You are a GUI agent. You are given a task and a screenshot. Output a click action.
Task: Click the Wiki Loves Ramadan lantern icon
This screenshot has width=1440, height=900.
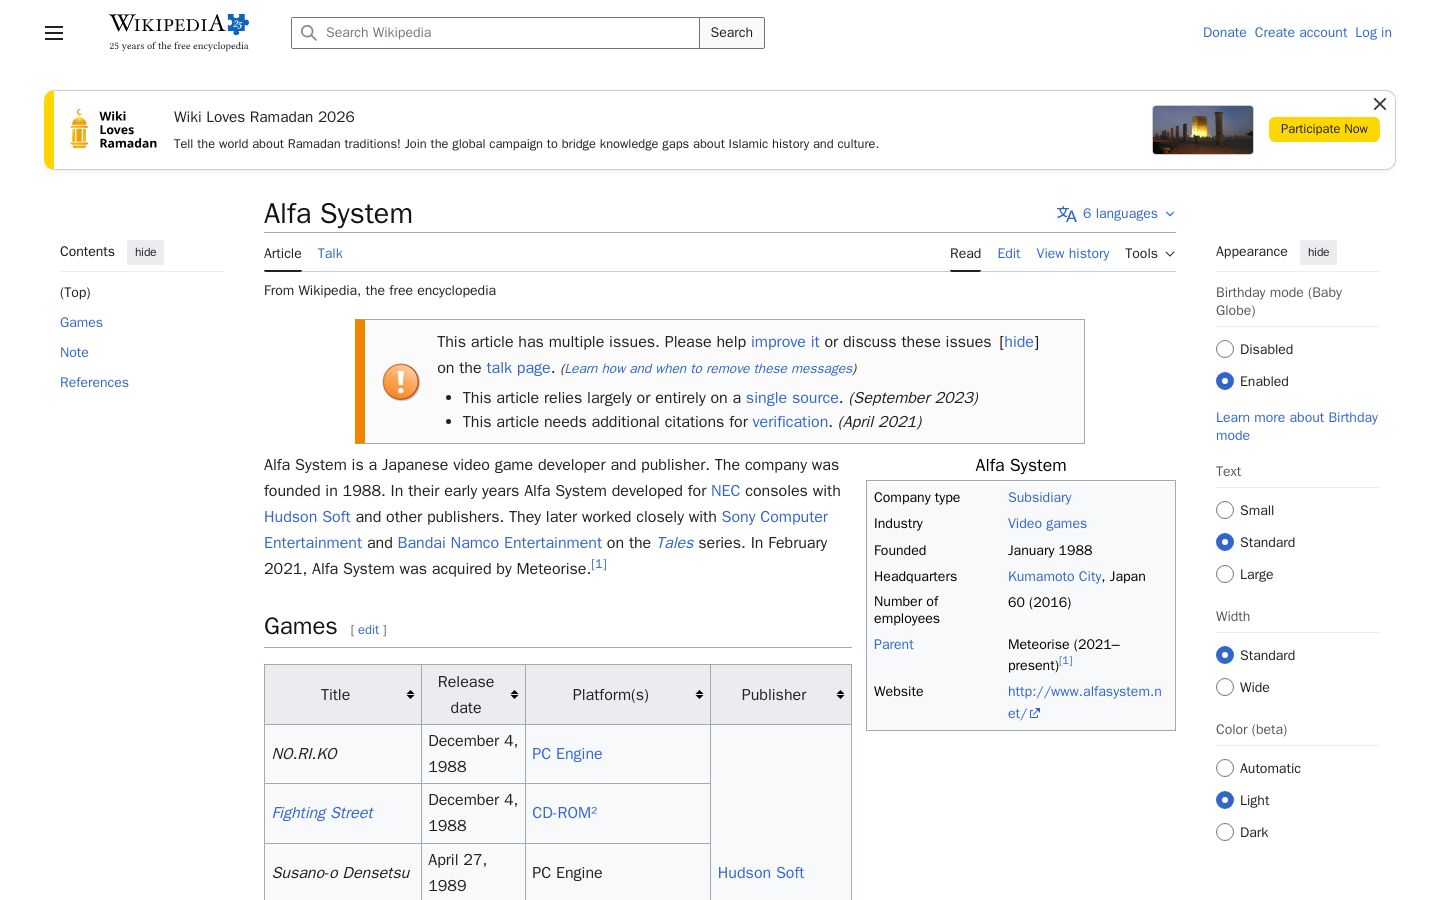coord(79,129)
